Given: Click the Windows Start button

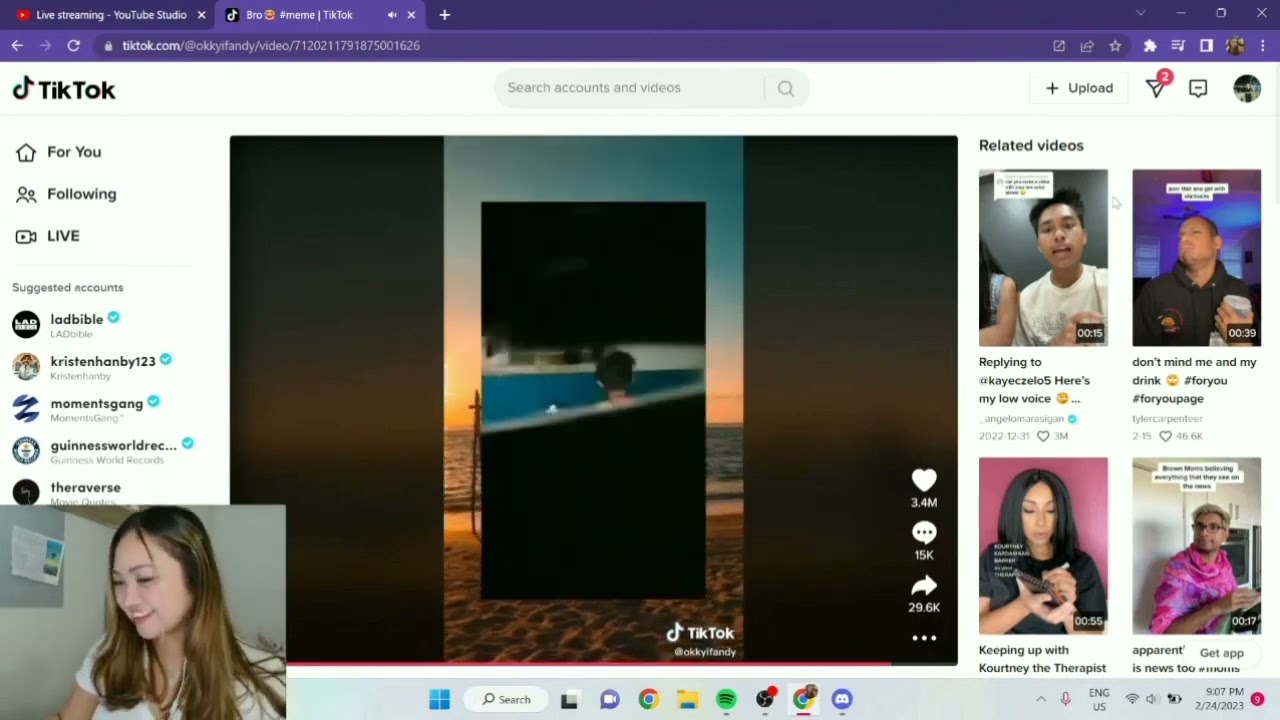Looking at the screenshot, I should coord(439,699).
